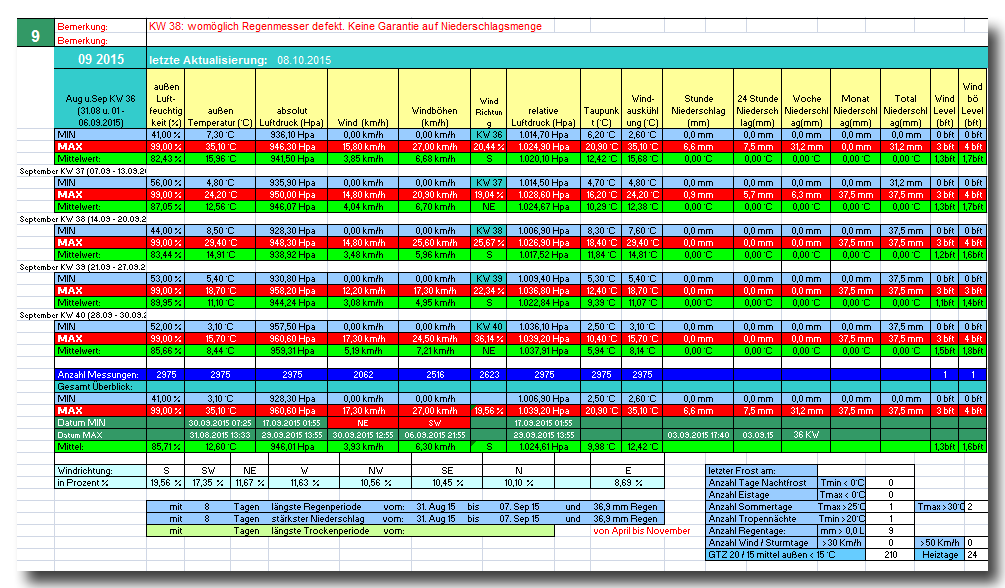
Task: Select the green cell showing number 9
Action: (x=36, y=33)
